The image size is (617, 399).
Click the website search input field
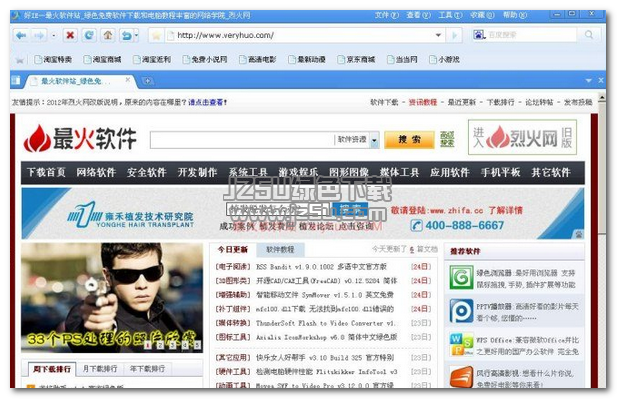coord(242,140)
